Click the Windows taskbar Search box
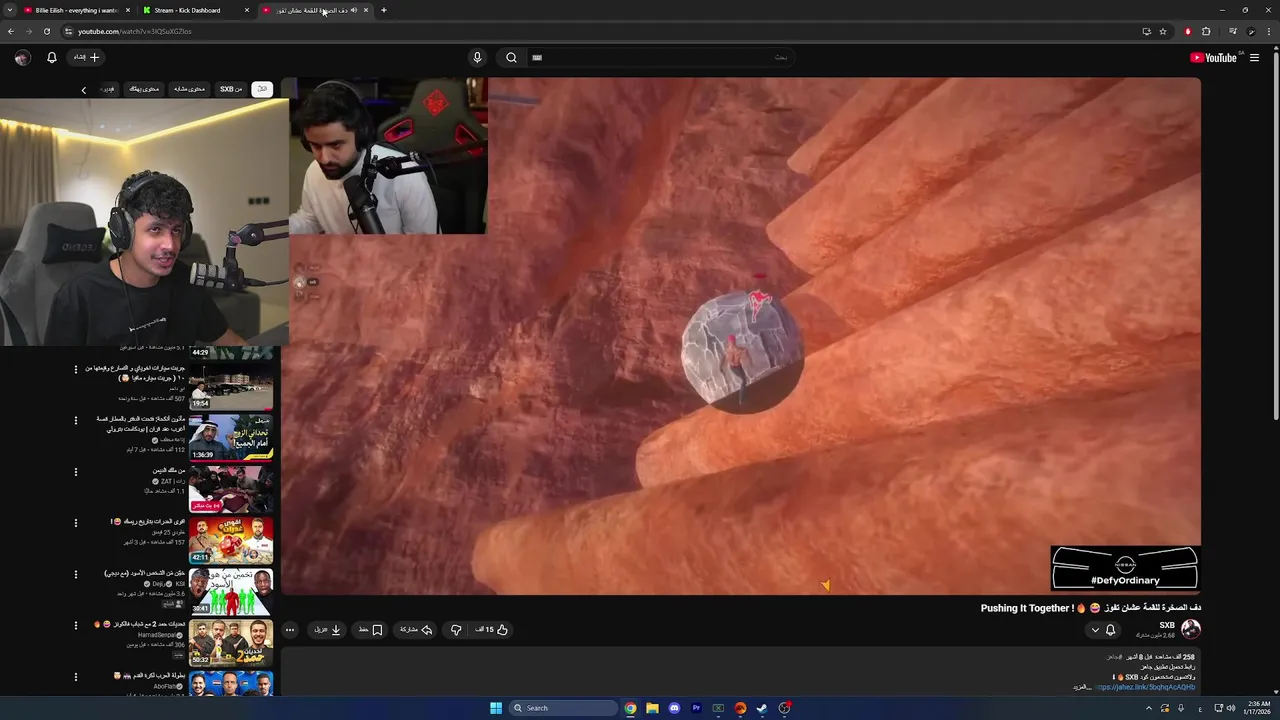The image size is (1280, 720). (563, 708)
